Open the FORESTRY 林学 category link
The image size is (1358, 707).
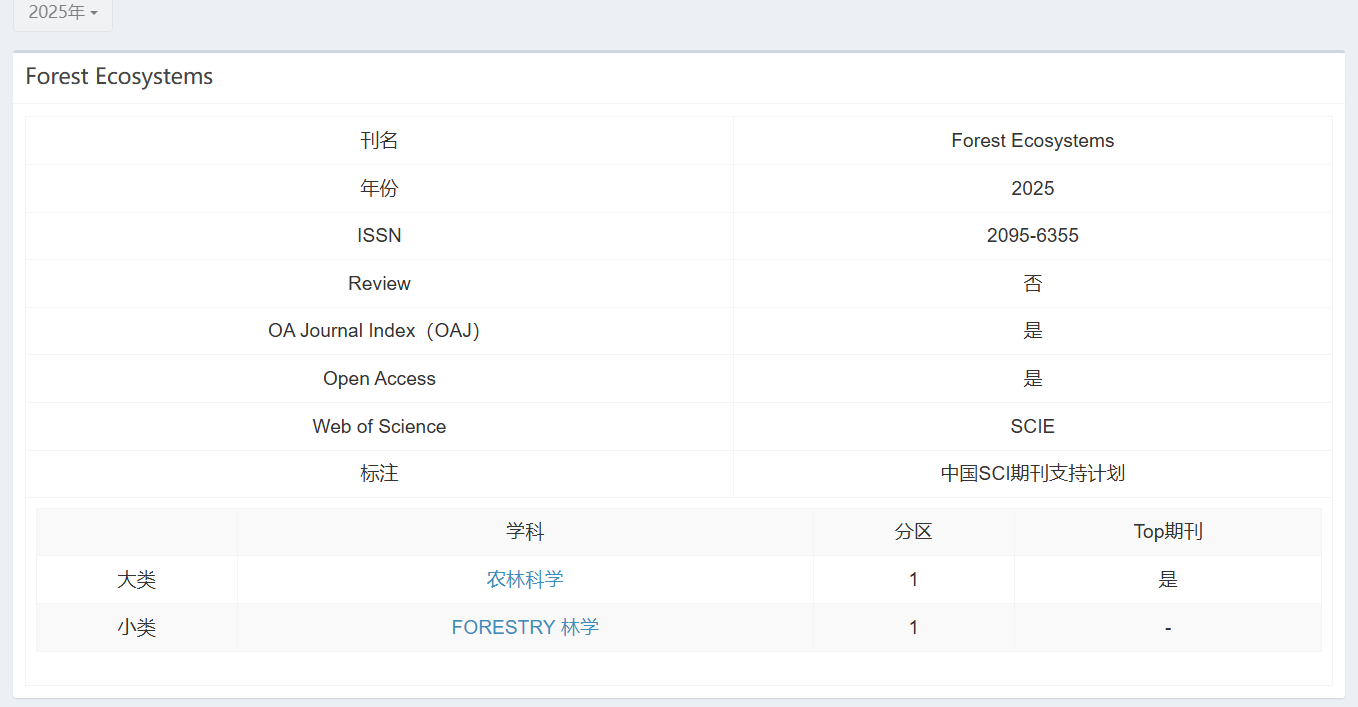coord(525,628)
